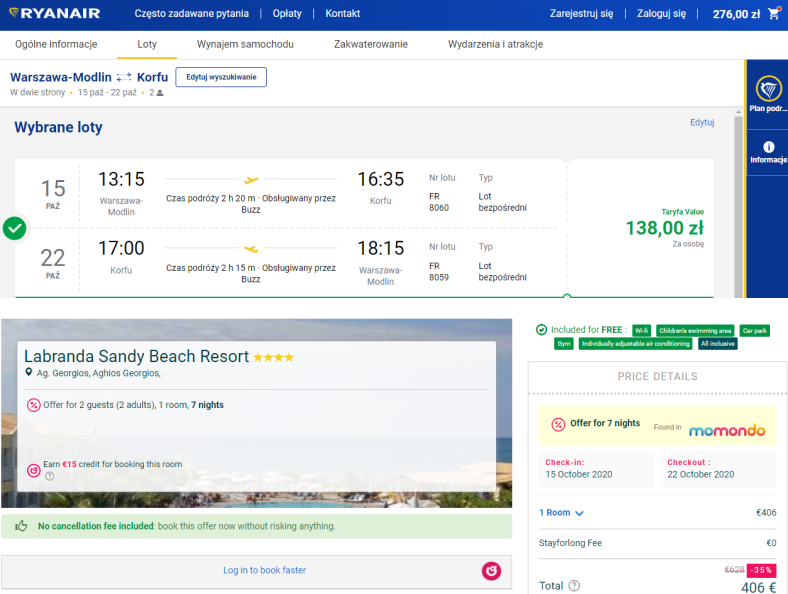
Task: Click the green selected-flight checkmark
Action: tap(15, 229)
